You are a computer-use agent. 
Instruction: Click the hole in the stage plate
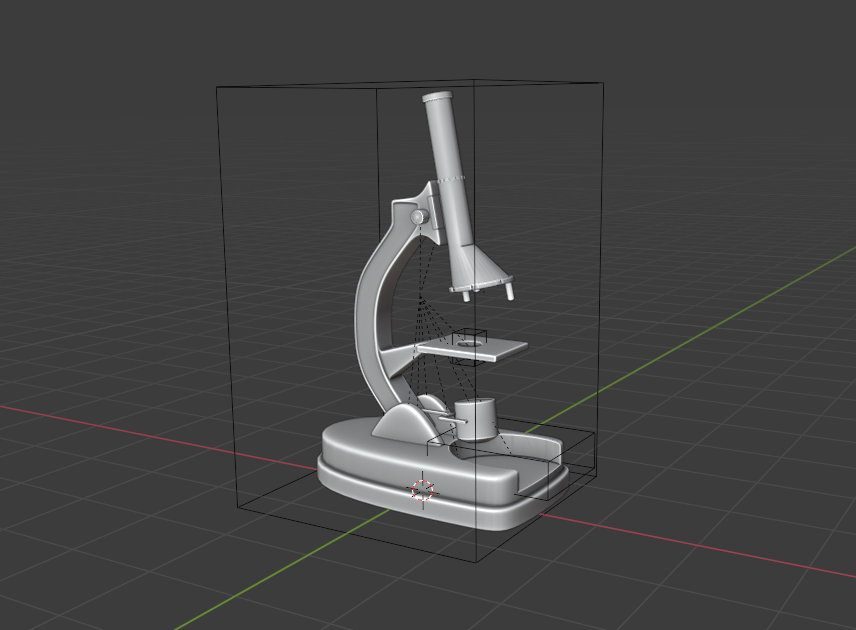tap(467, 343)
